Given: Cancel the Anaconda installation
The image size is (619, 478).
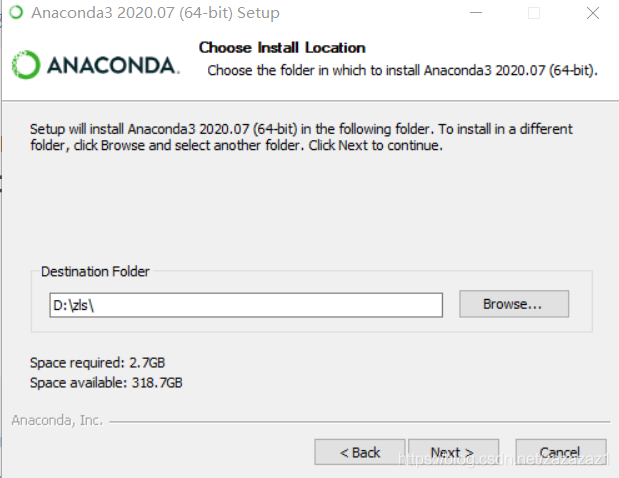Looking at the screenshot, I should coord(559,452).
